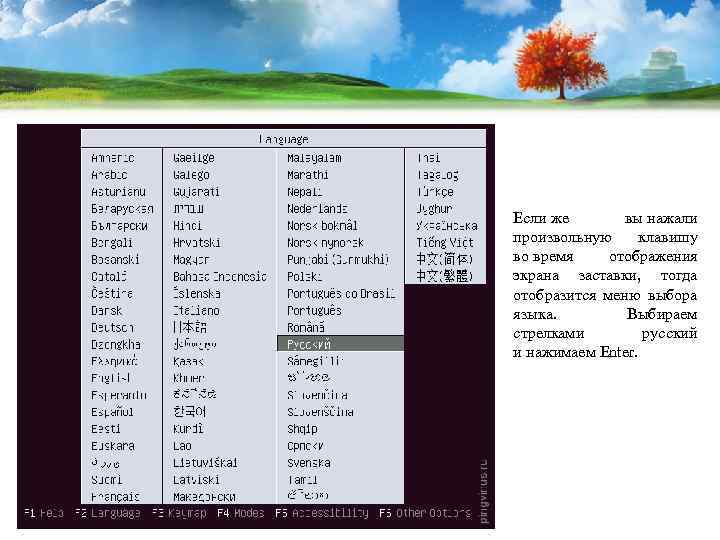Select Korean 한국어
Screen dimensions: 720x540
pyautogui.click(x=190, y=411)
